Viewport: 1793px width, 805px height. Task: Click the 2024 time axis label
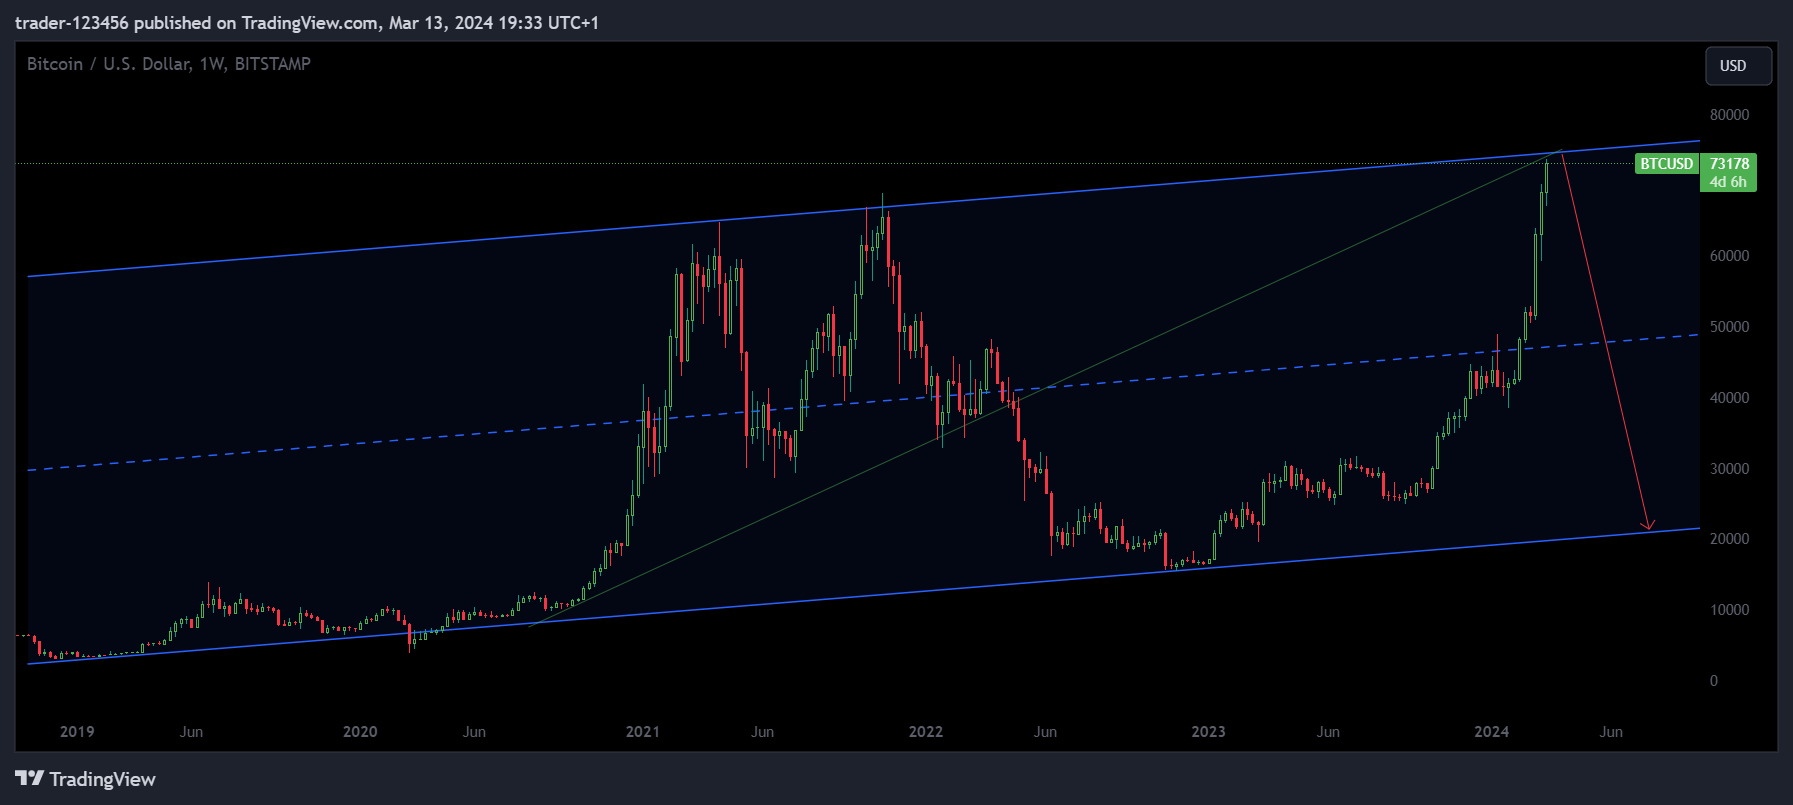click(1492, 732)
